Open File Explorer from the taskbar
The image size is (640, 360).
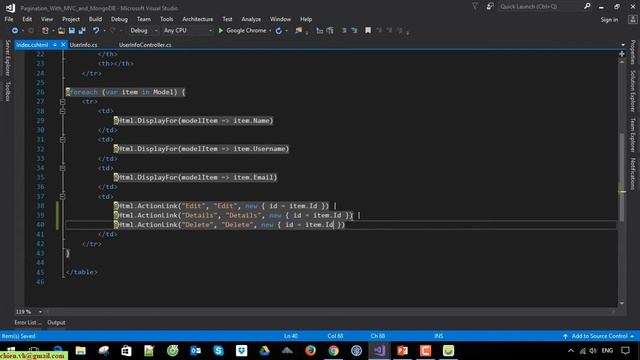pos(80,351)
